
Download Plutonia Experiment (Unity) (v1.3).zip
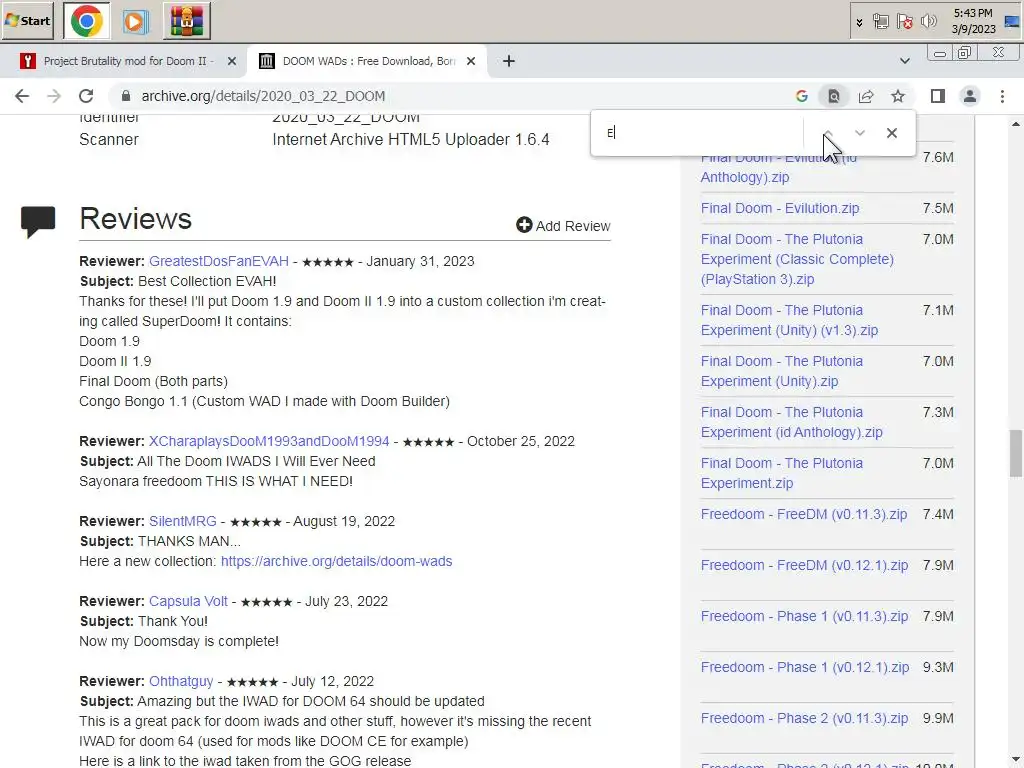pyautogui.click(x=789, y=320)
